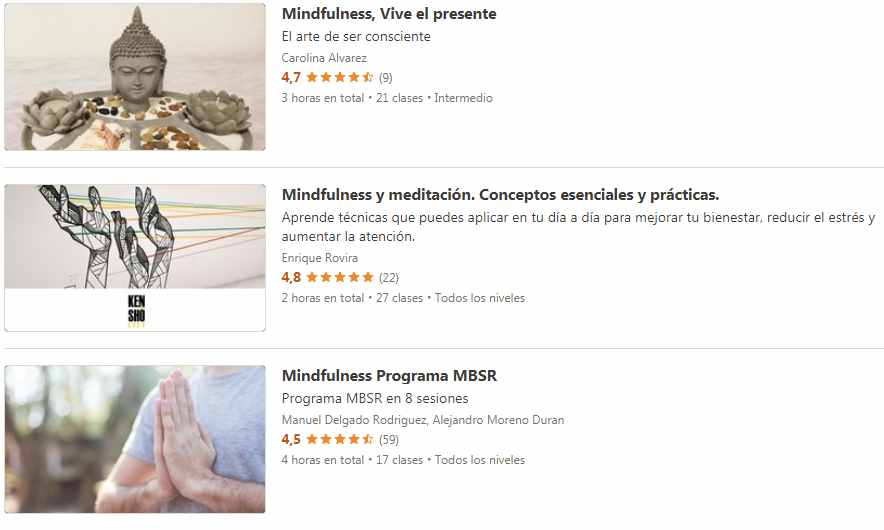
Task: Click subtitle 'El arte de ser consciente'
Action: 356,36
